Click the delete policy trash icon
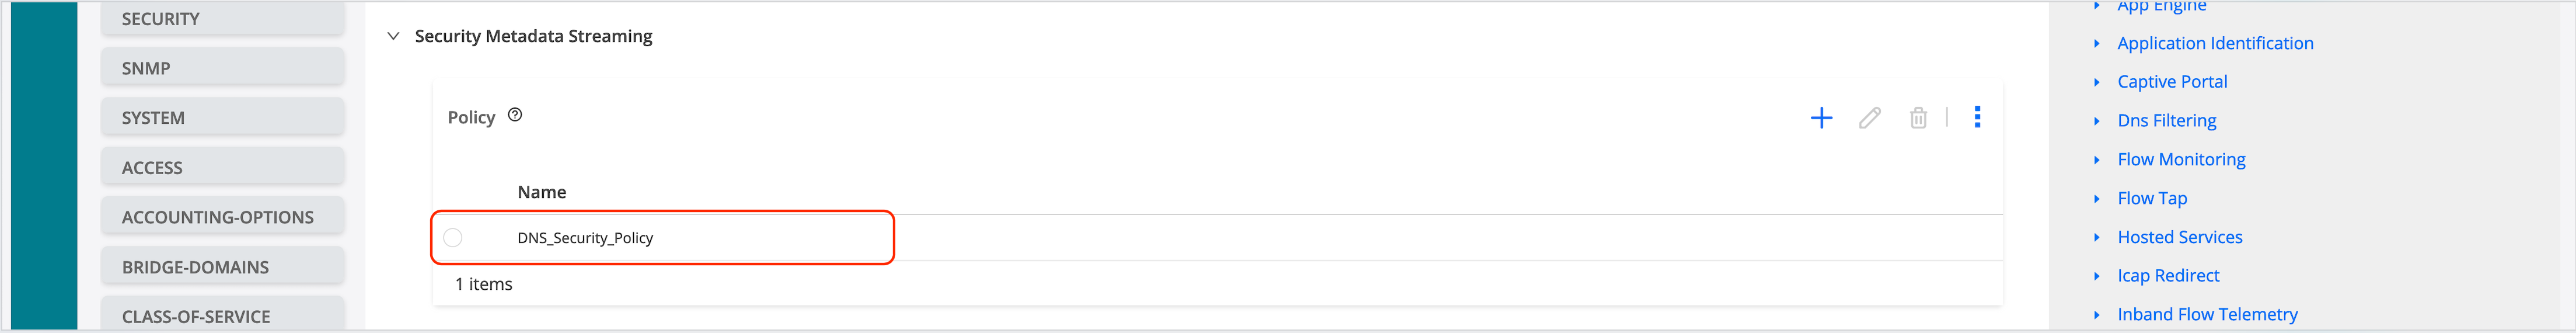 1918,118
